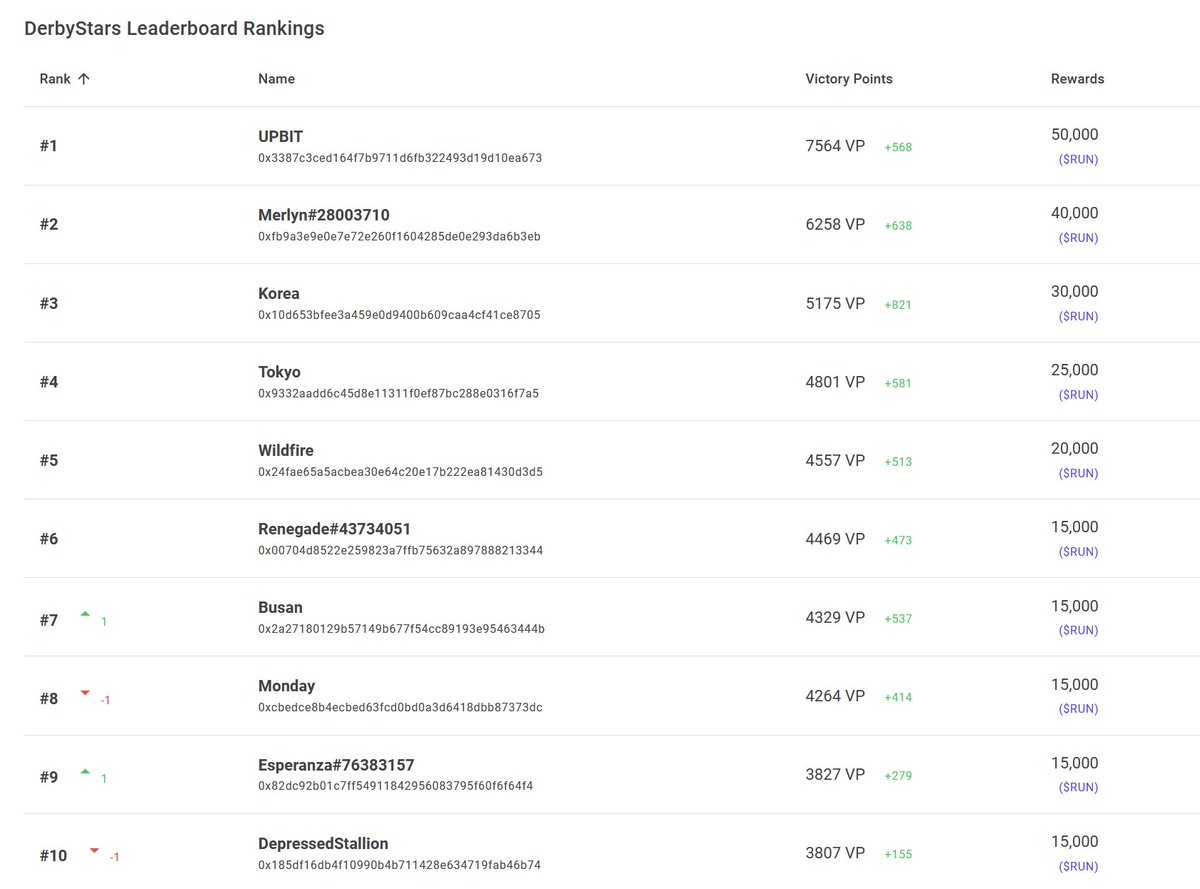The width and height of the screenshot is (1200, 889).
Task: Click the 7564 VP value
Action: pos(835,146)
